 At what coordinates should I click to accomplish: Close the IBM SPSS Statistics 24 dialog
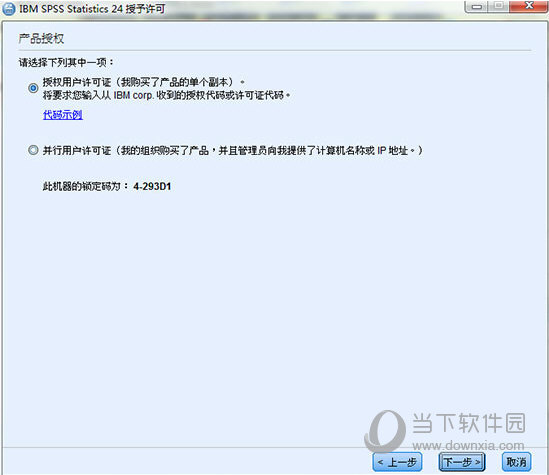coord(529,6)
